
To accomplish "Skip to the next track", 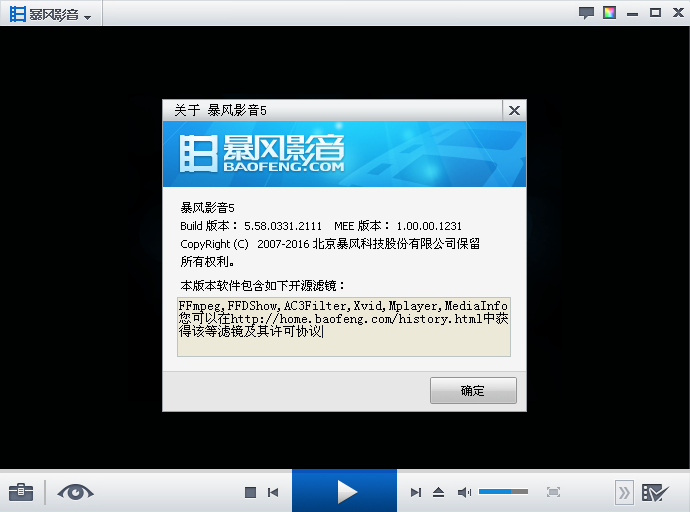I will coord(416,492).
